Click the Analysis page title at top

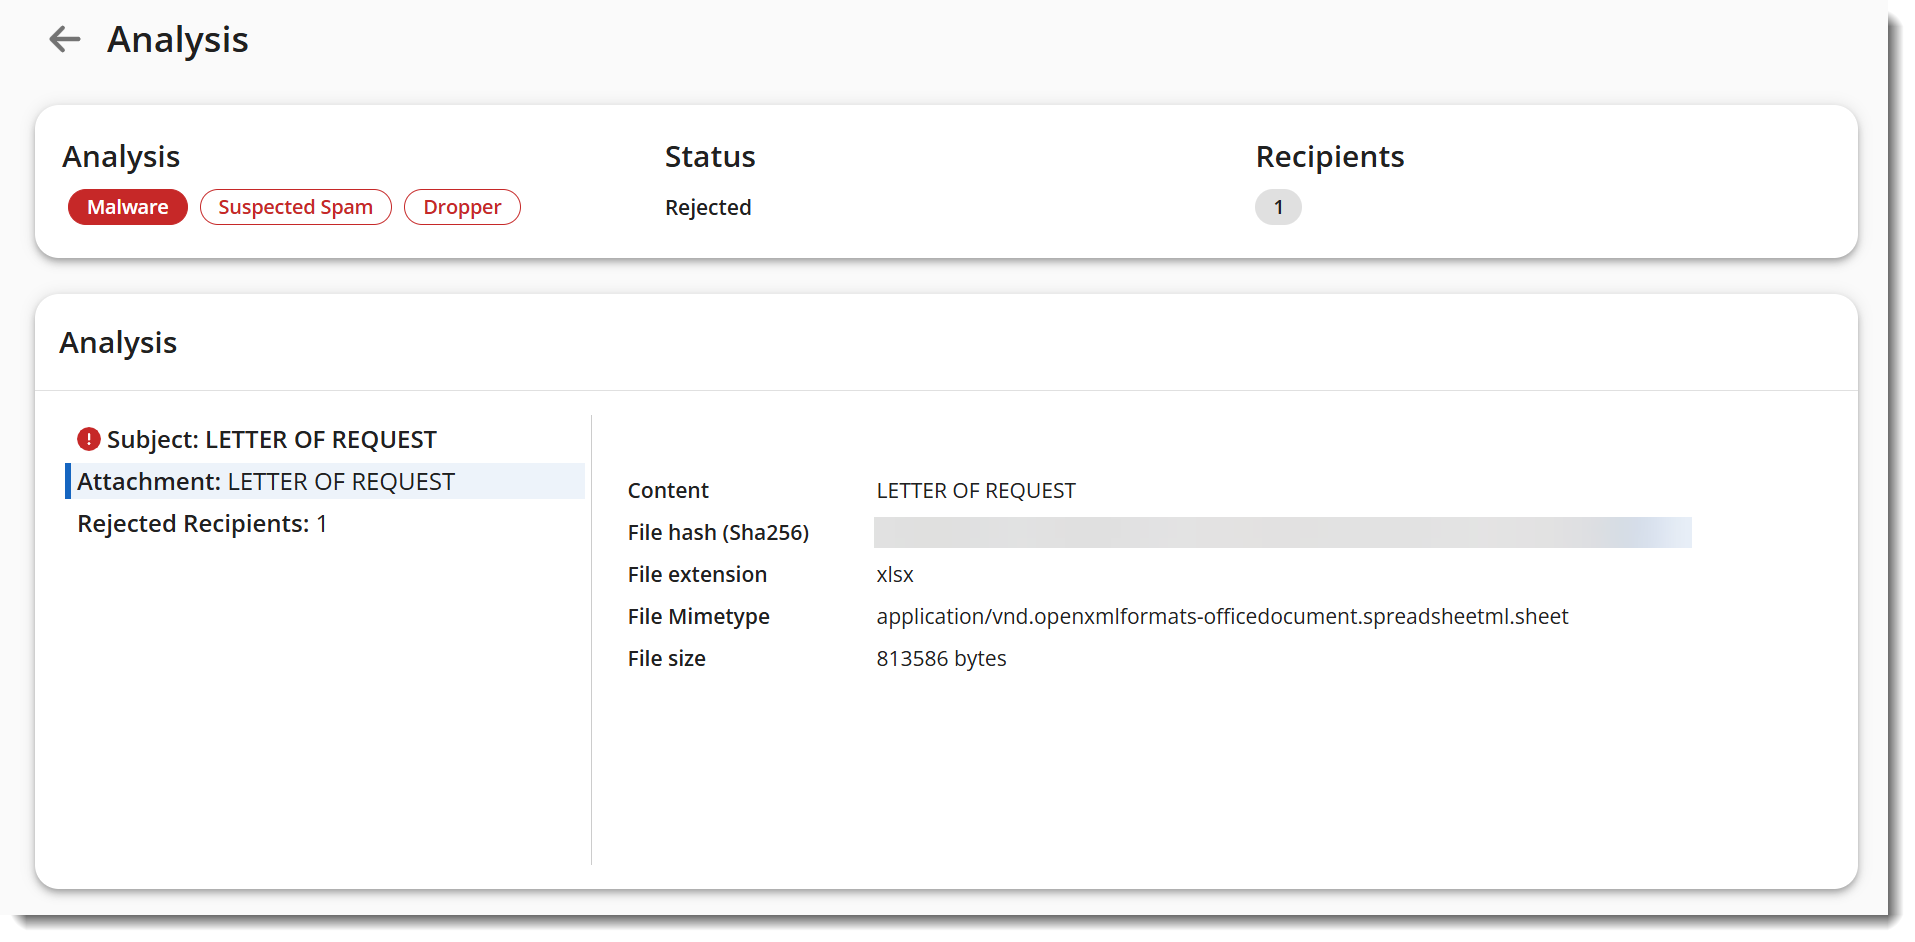click(x=178, y=40)
